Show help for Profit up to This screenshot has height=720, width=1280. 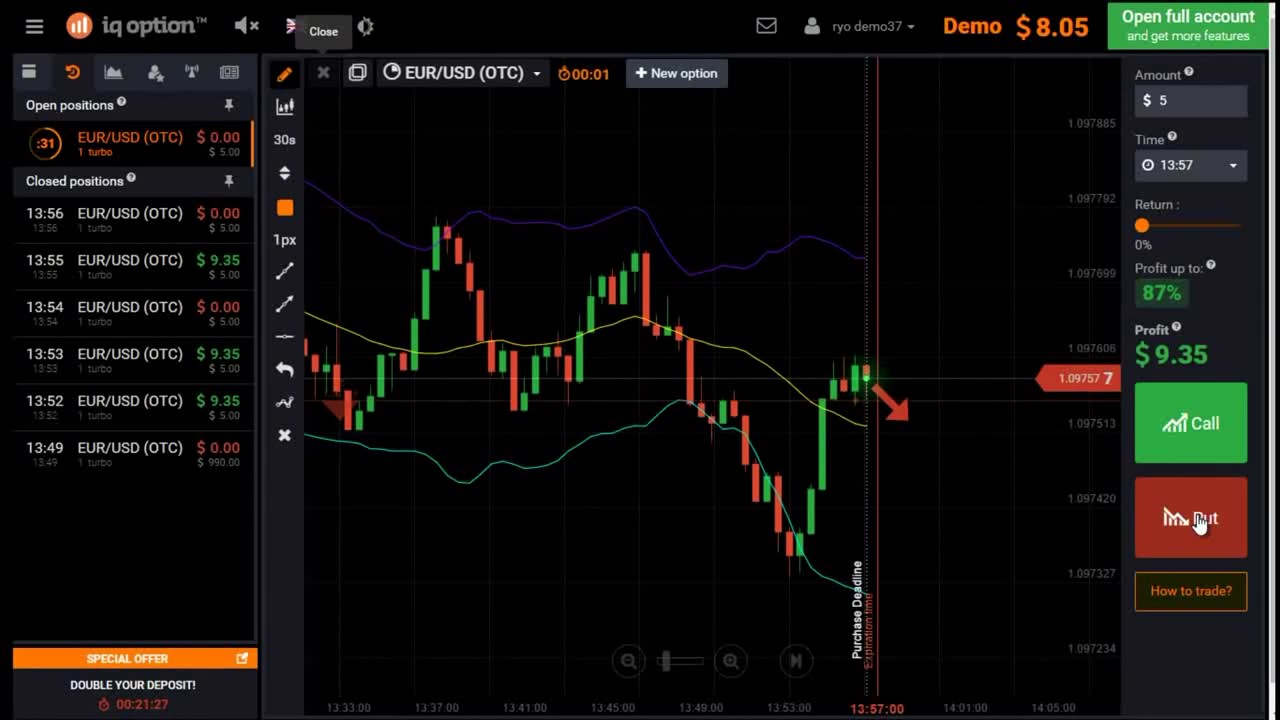1211,265
